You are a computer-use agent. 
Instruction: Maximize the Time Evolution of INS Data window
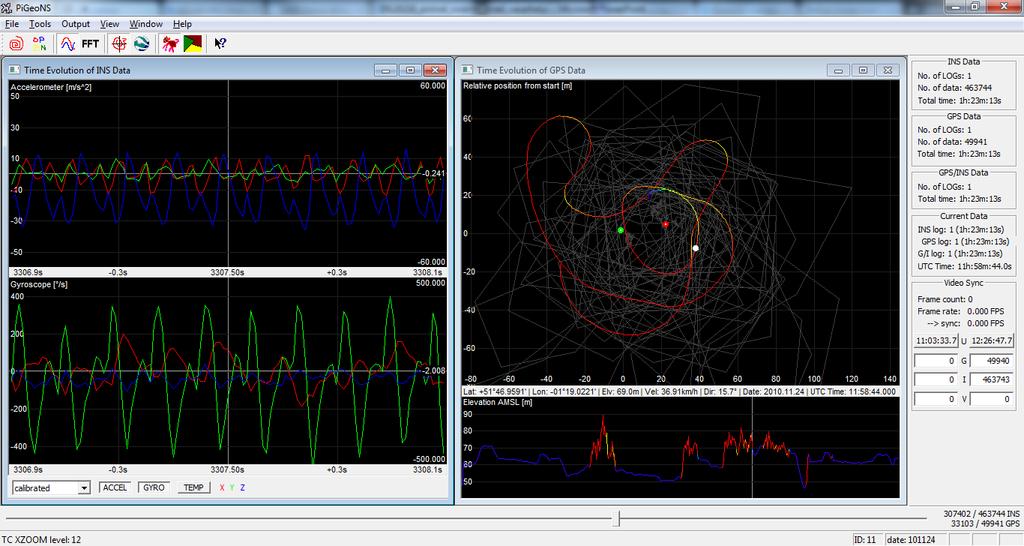tap(410, 70)
